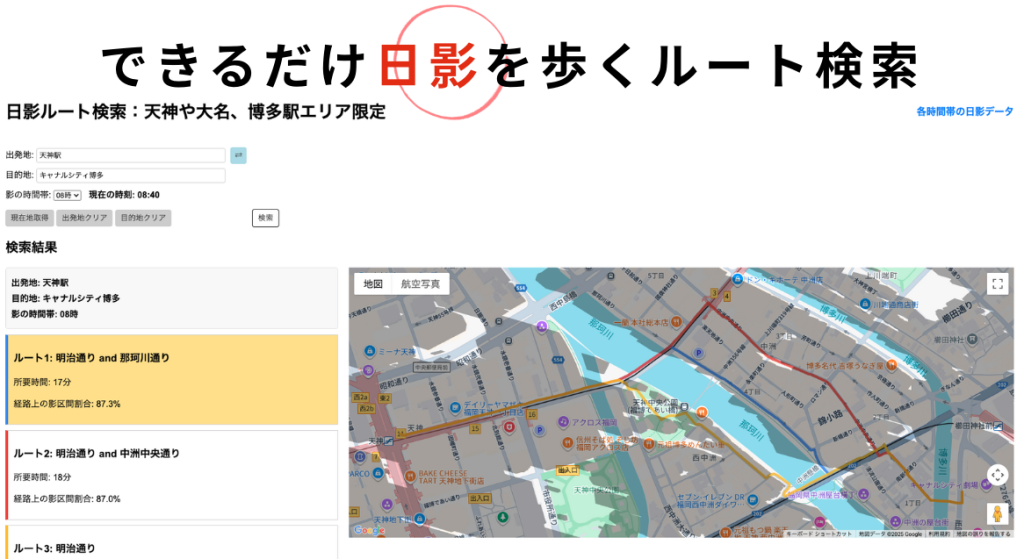Select Route 2 明治通り and 中洲中央通り card
Image resolution: width=1024 pixels, height=559 pixels.
pos(172,475)
